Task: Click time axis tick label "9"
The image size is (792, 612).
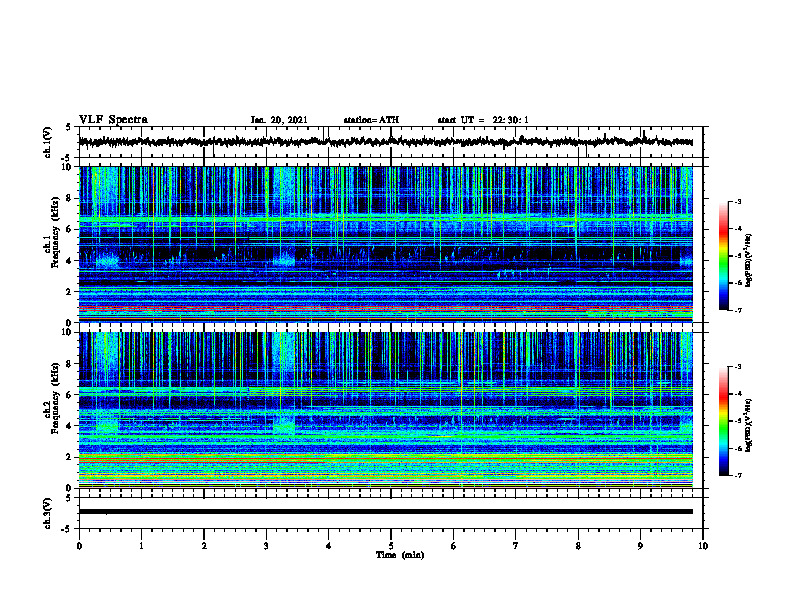Action: click(x=640, y=546)
